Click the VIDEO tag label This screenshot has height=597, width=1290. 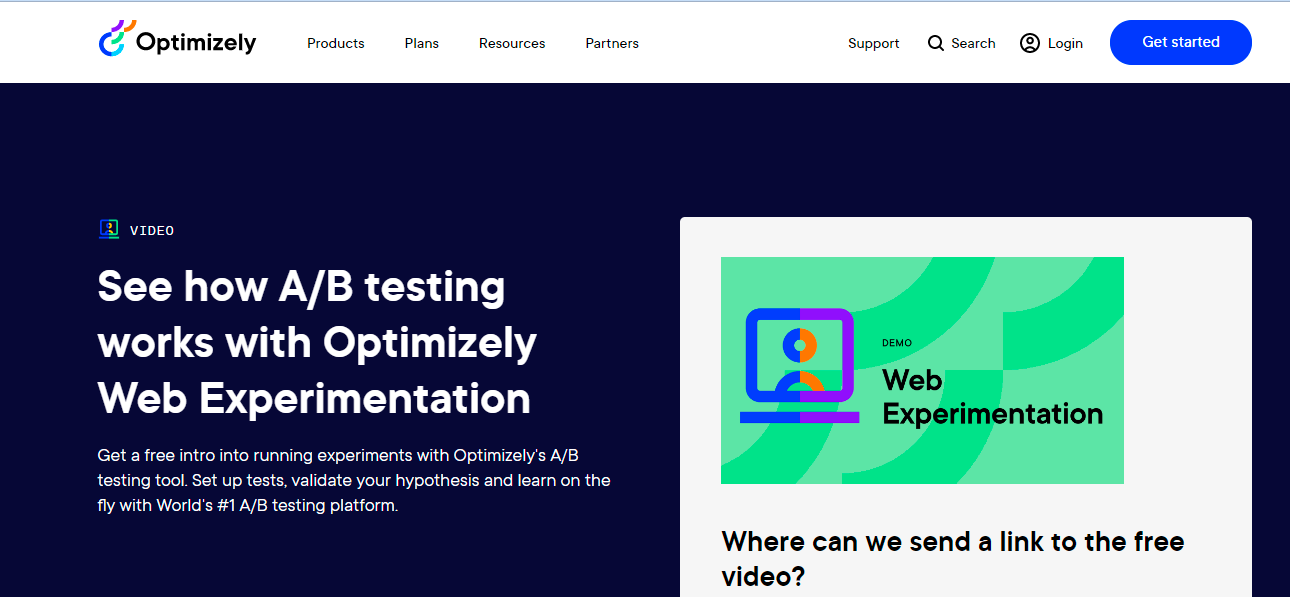pyautogui.click(x=152, y=231)
